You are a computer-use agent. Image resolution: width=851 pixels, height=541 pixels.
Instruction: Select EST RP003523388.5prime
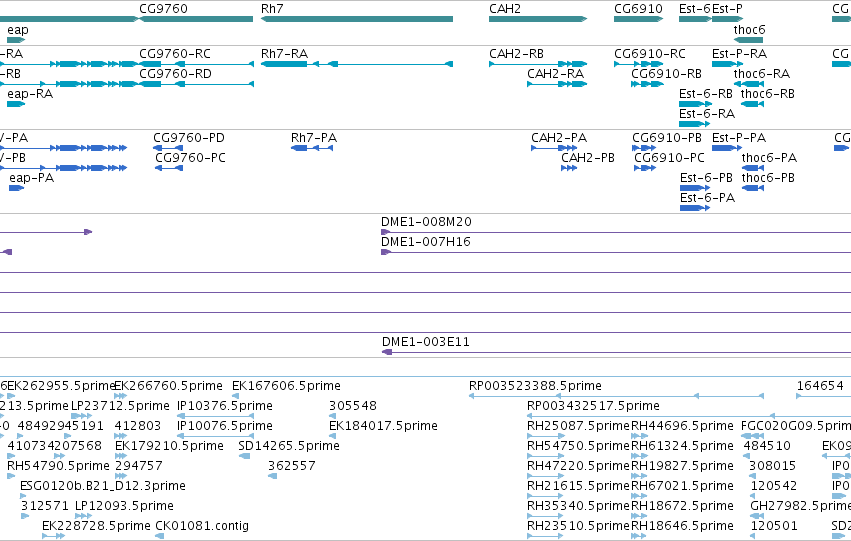617,396
